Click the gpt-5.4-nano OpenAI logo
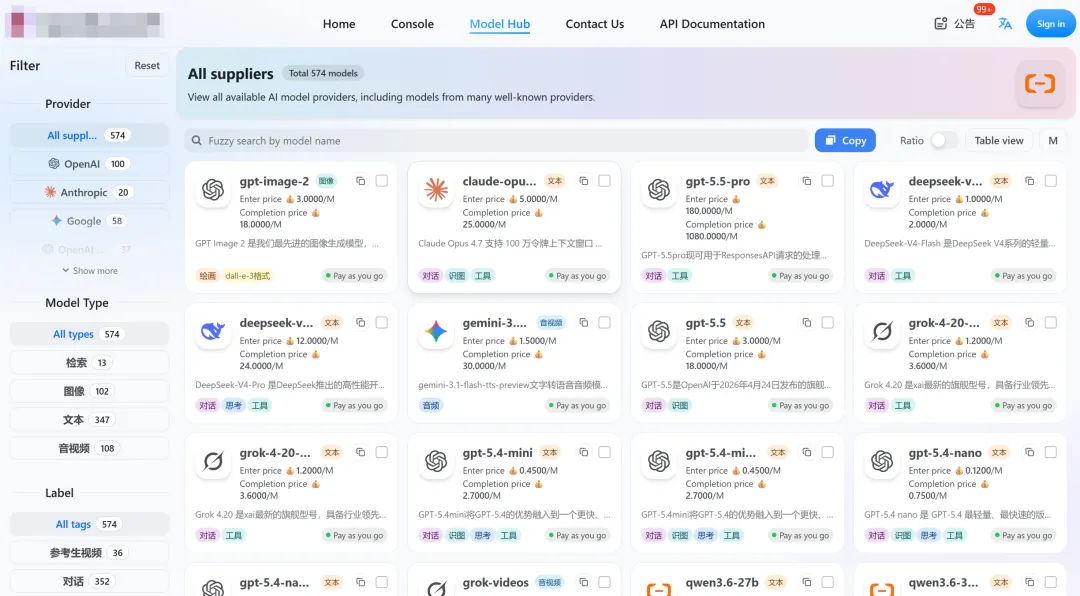Viewport: 1080px width, 596px height. coord(882,461)
